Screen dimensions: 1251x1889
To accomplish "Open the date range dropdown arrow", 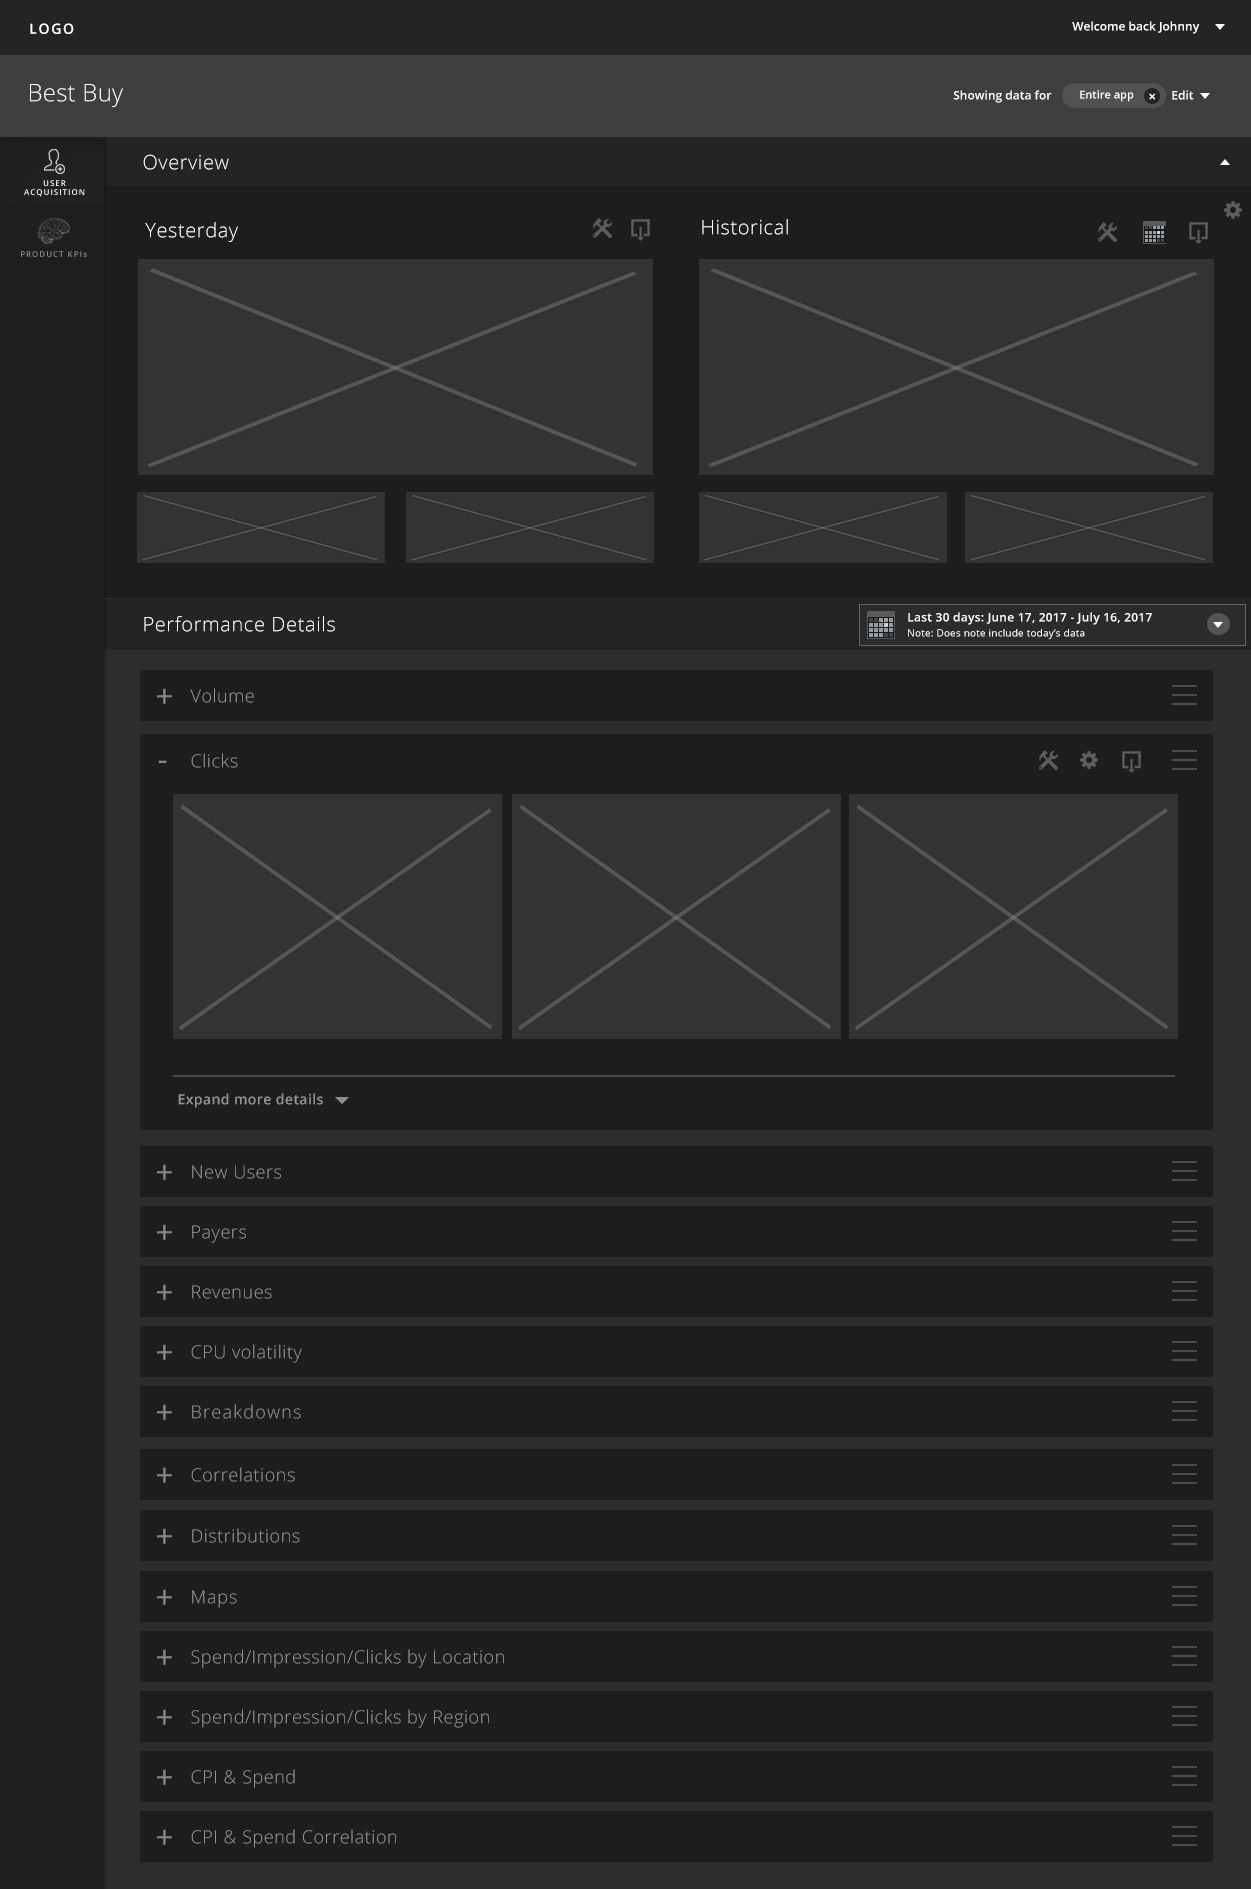I will coord(1218,624).
